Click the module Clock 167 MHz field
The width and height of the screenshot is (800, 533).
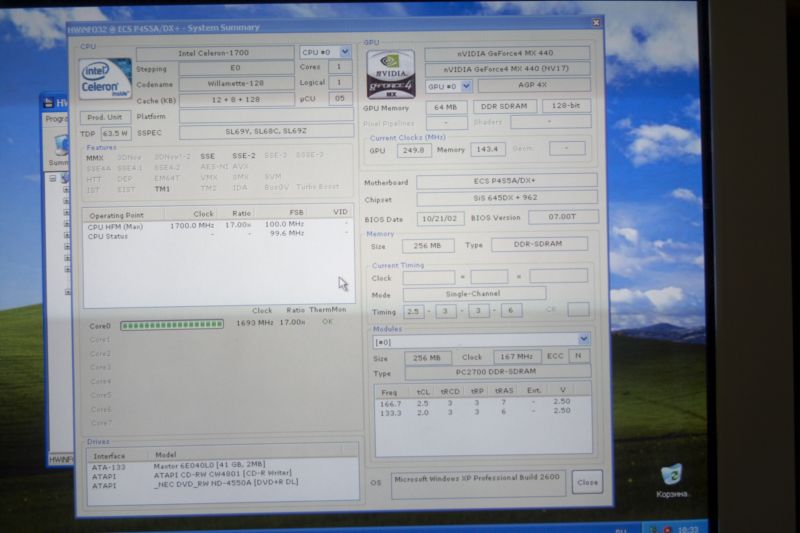(x=517, y=357)
